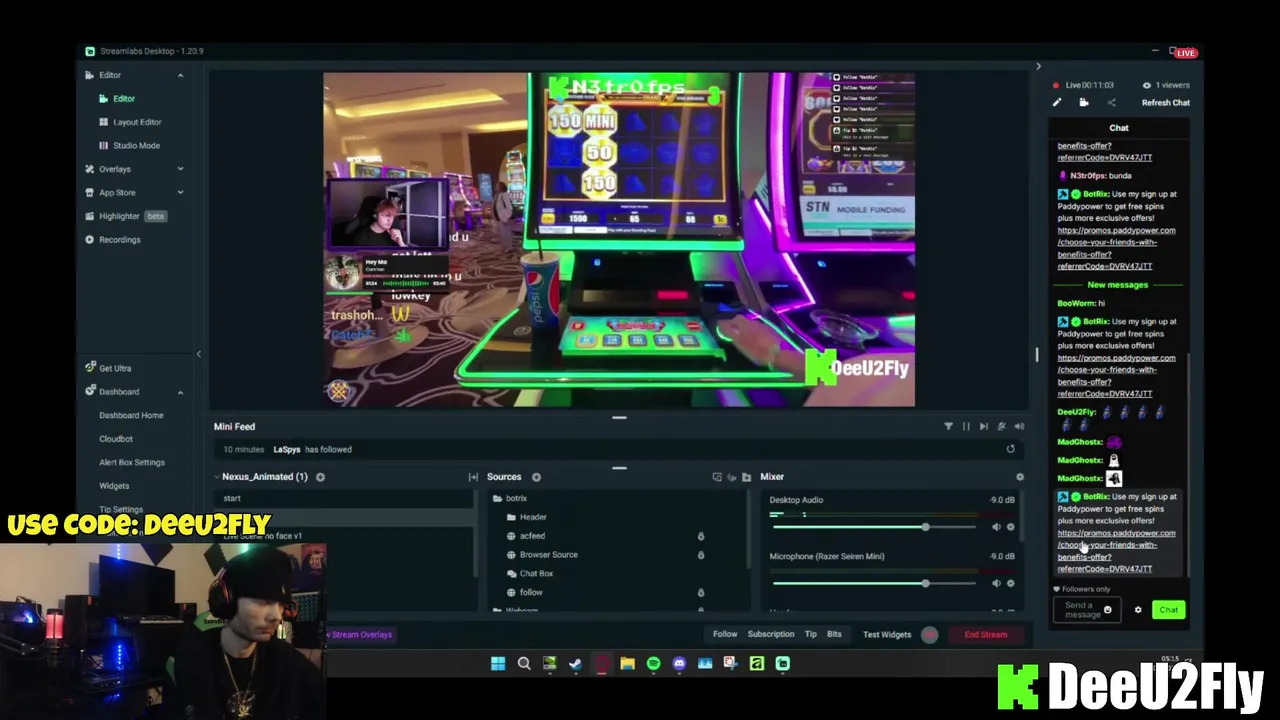Viewport: 1280px width, 720px height.
Task: Click the Sources panel audio-view icon
Action: click(731, 477)
